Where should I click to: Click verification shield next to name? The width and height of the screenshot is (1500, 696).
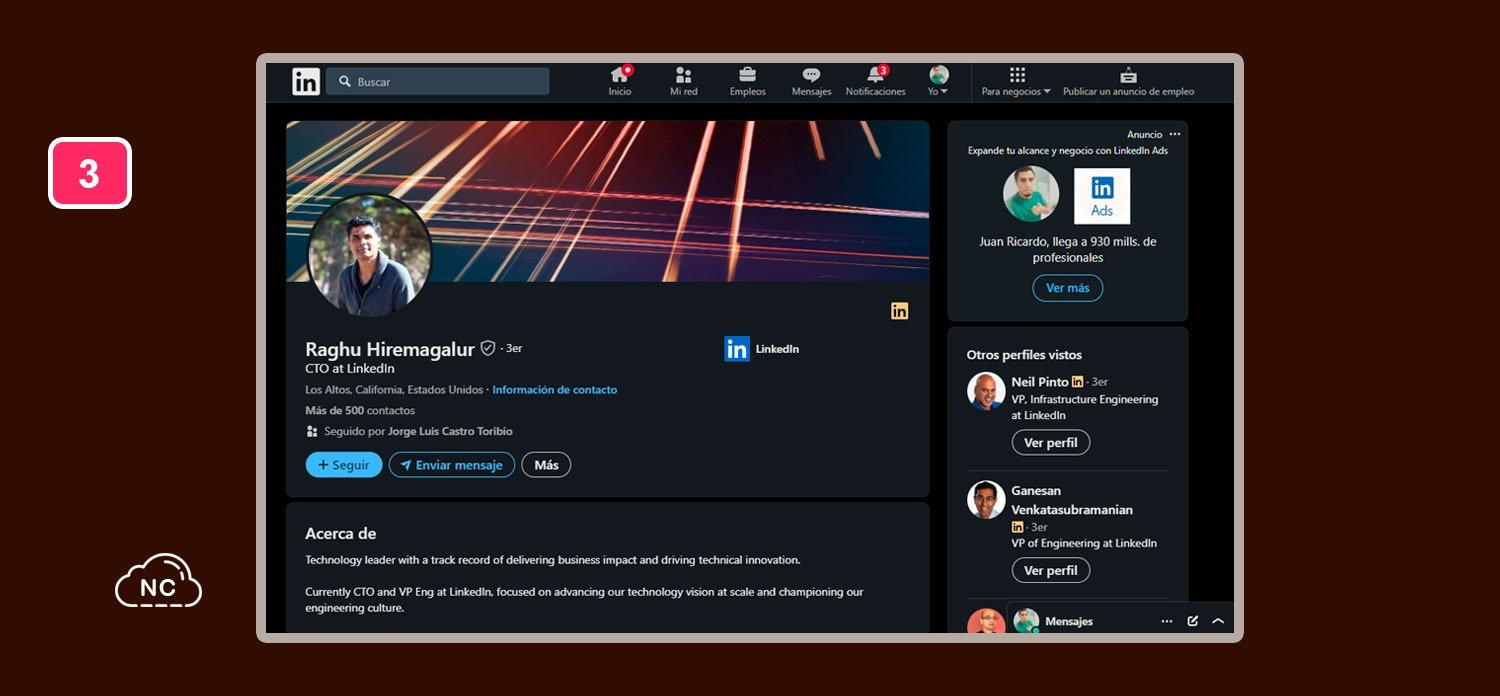coord(488,348)
